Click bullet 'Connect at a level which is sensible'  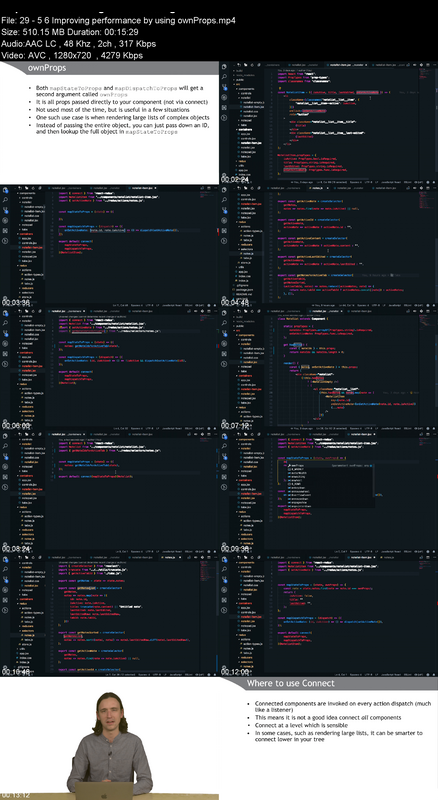pos(301,725)
